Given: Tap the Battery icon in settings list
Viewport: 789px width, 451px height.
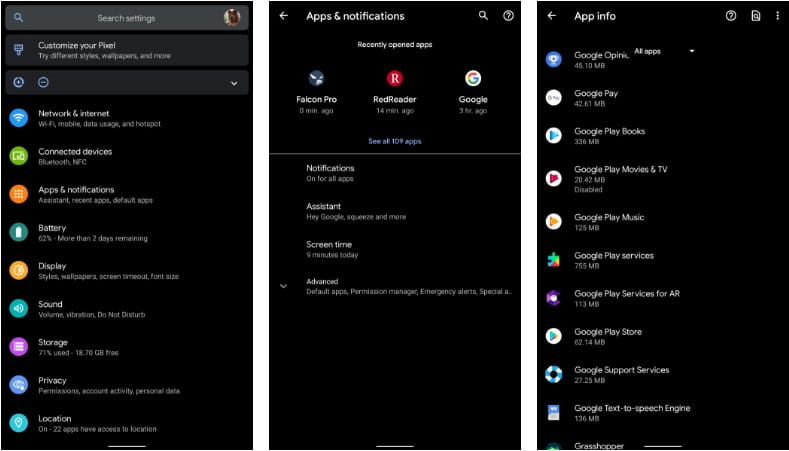Looking at the screenshot, I should [x=19, y=232].
